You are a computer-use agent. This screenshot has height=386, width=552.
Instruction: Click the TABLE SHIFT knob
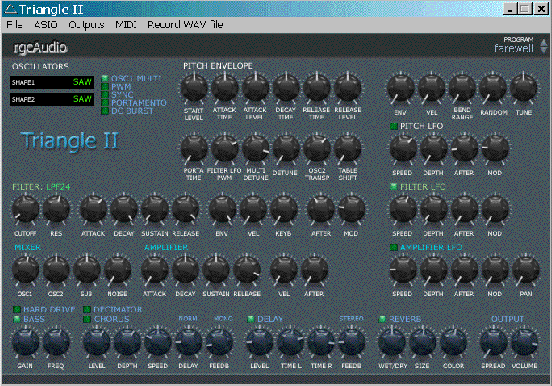tap(347, 149)
